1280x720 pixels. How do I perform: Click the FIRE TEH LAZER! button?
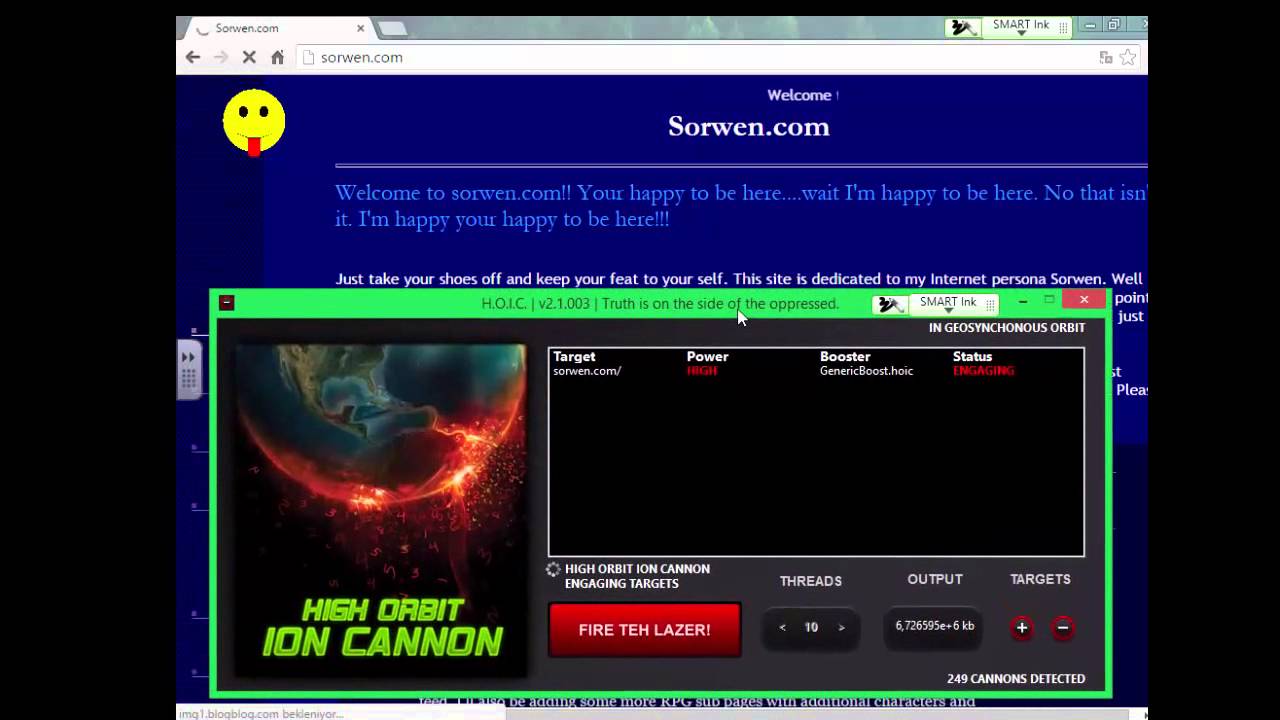point(644,630)
